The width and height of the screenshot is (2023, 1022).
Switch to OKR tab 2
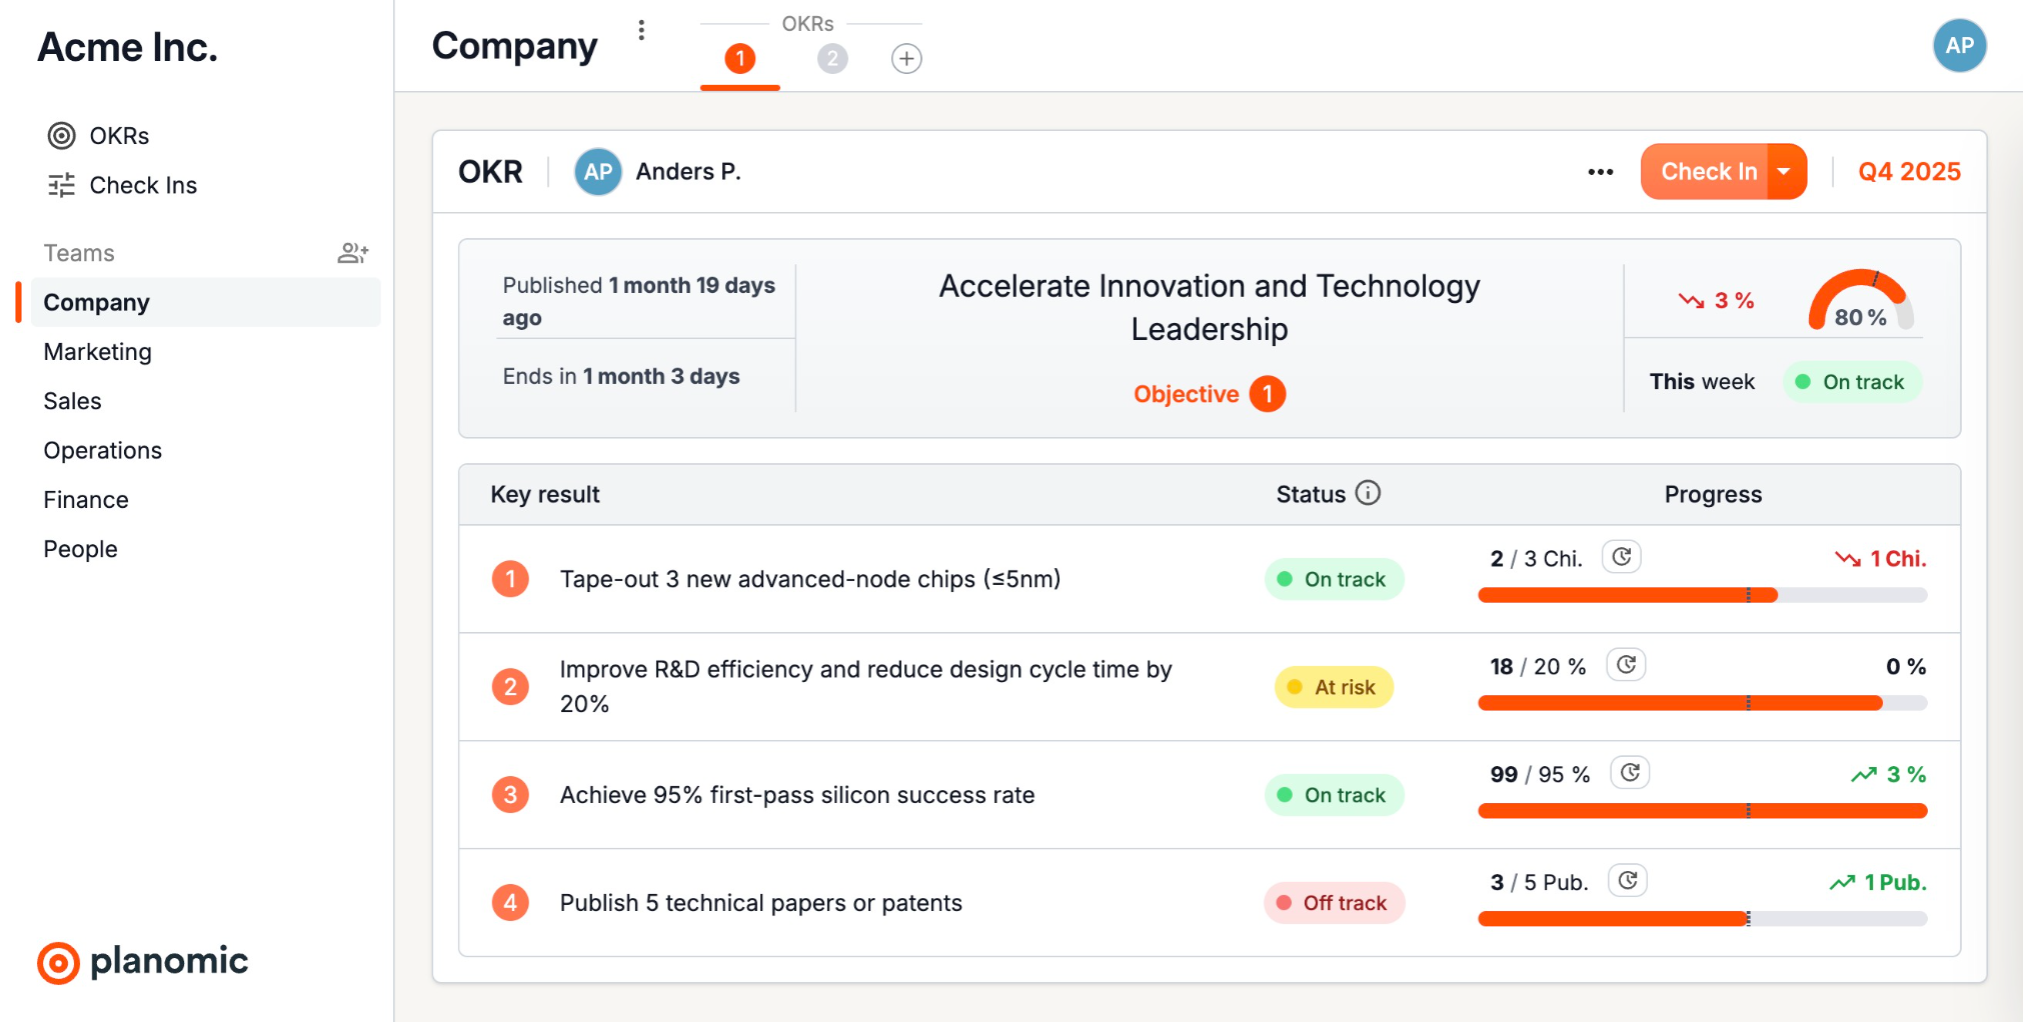(x=832, y=59)
